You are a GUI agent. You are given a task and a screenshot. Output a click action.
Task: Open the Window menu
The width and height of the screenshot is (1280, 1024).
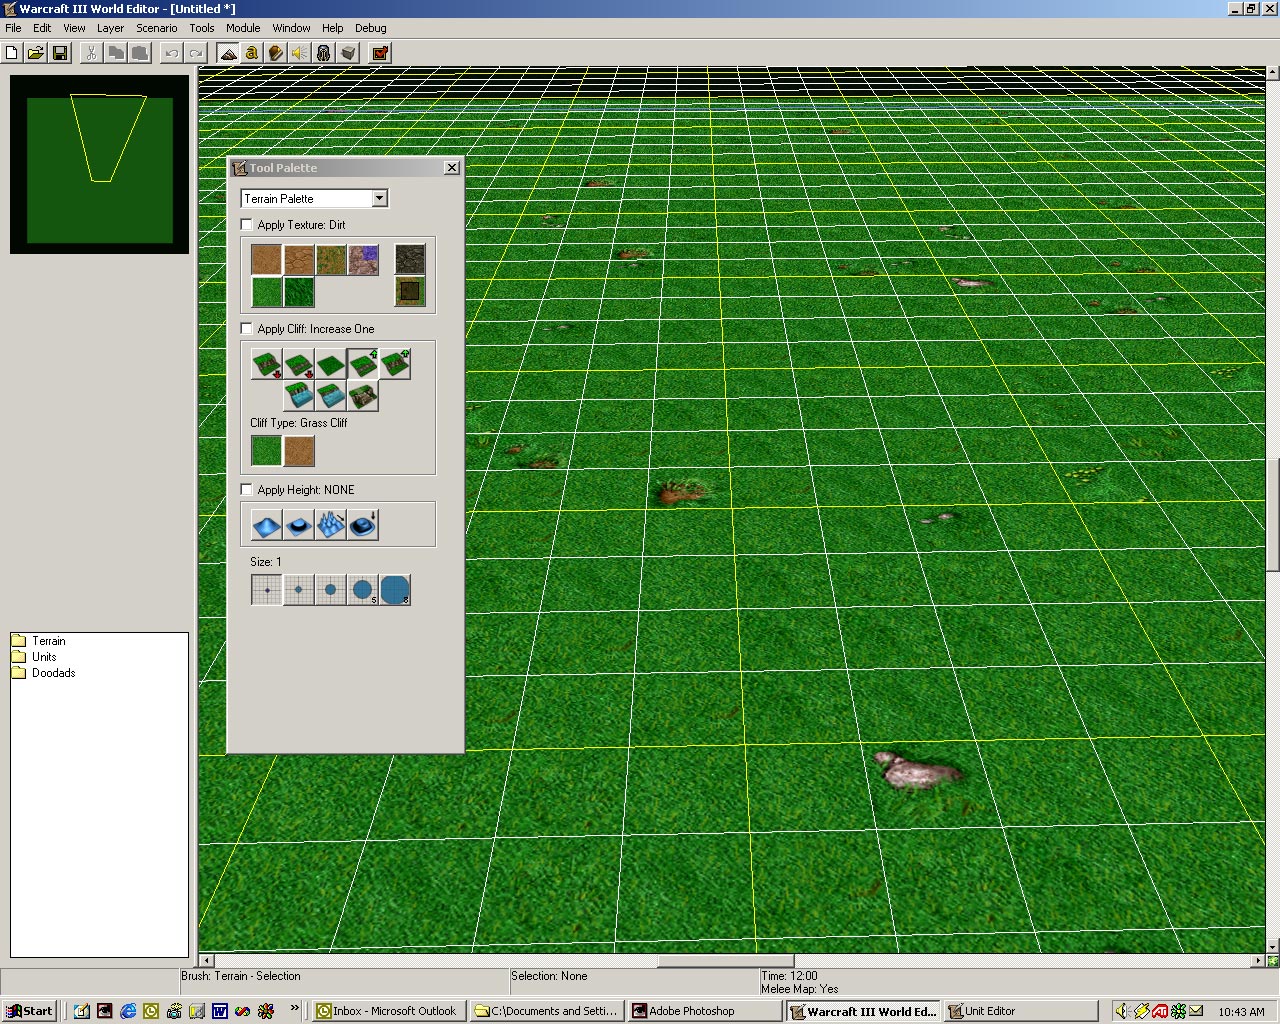pos(291,28)
